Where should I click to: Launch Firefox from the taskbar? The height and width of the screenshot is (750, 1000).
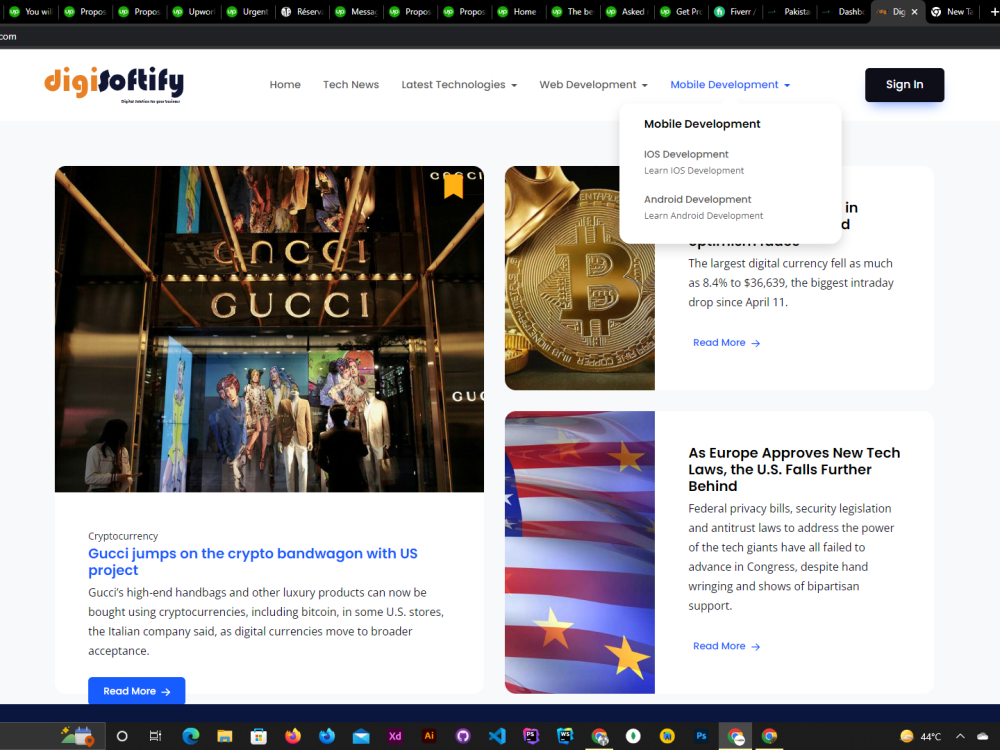293,736
